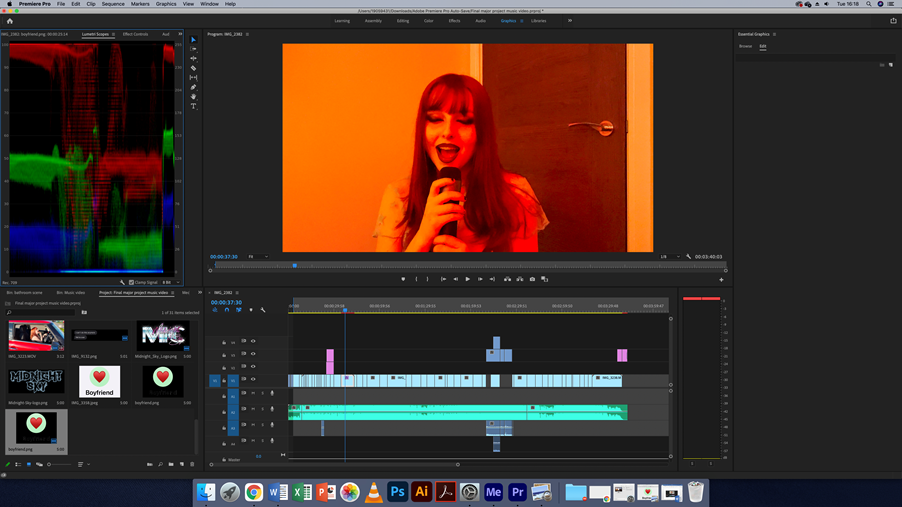Toggle Clamp Signal checkbox in Lumetri Scopes
The width and height of the screenshot is (902, 507).
131,282
